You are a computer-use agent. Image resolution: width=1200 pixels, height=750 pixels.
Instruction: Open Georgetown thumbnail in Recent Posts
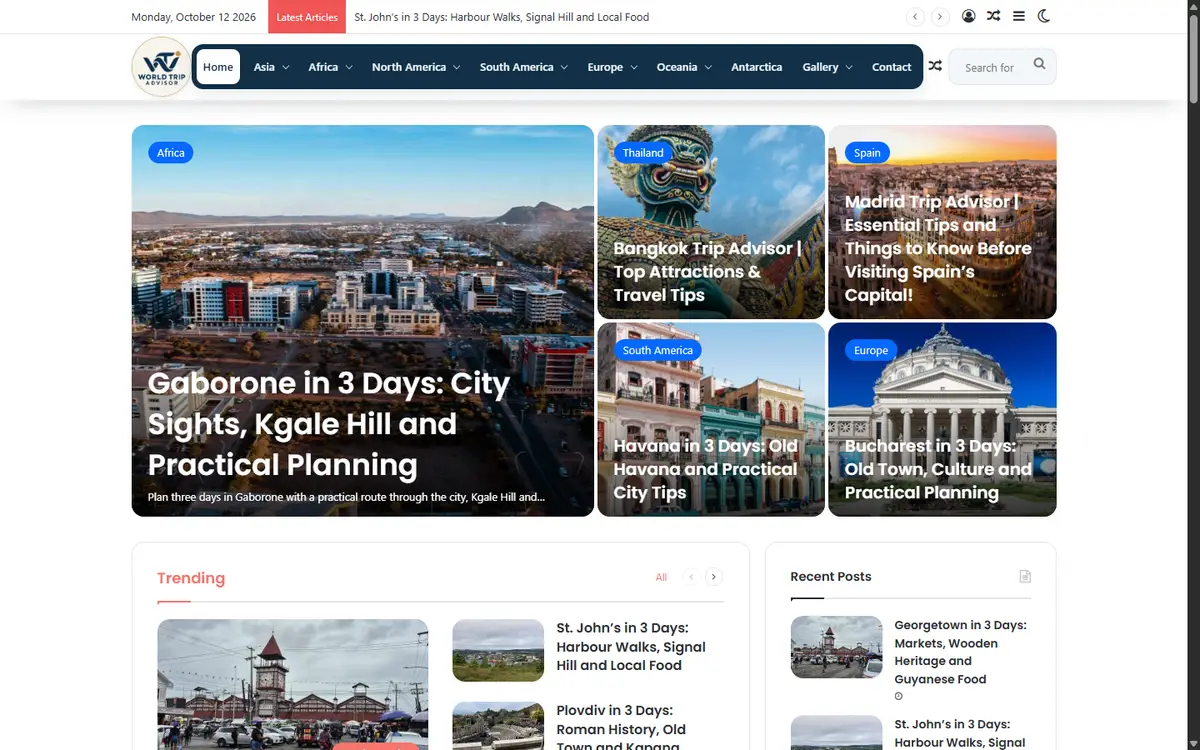[x=836, y=647]
